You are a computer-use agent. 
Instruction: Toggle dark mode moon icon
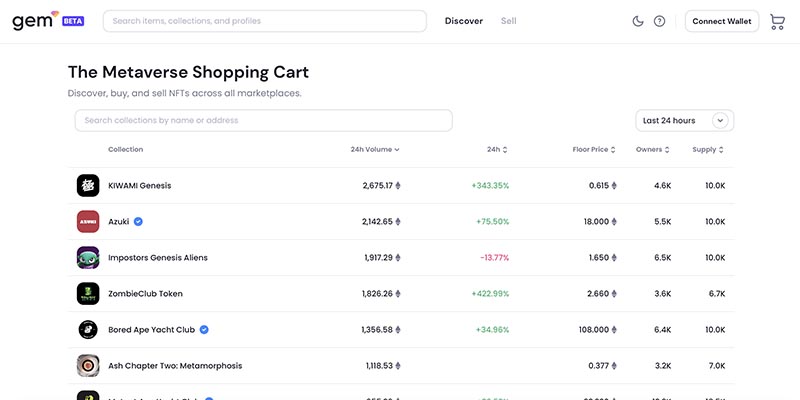pos(638,21)
